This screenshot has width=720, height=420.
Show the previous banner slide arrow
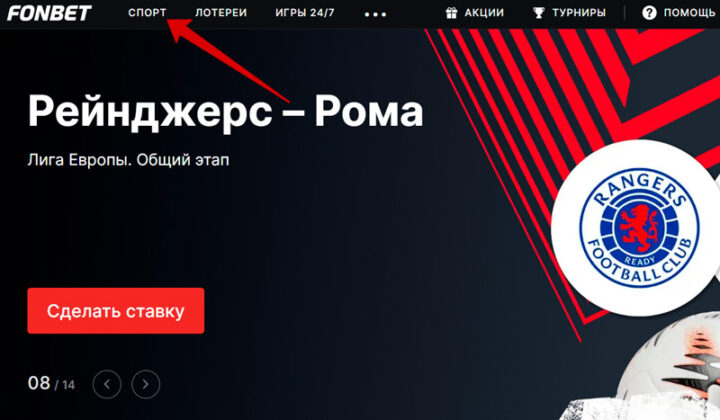(107, 384)
